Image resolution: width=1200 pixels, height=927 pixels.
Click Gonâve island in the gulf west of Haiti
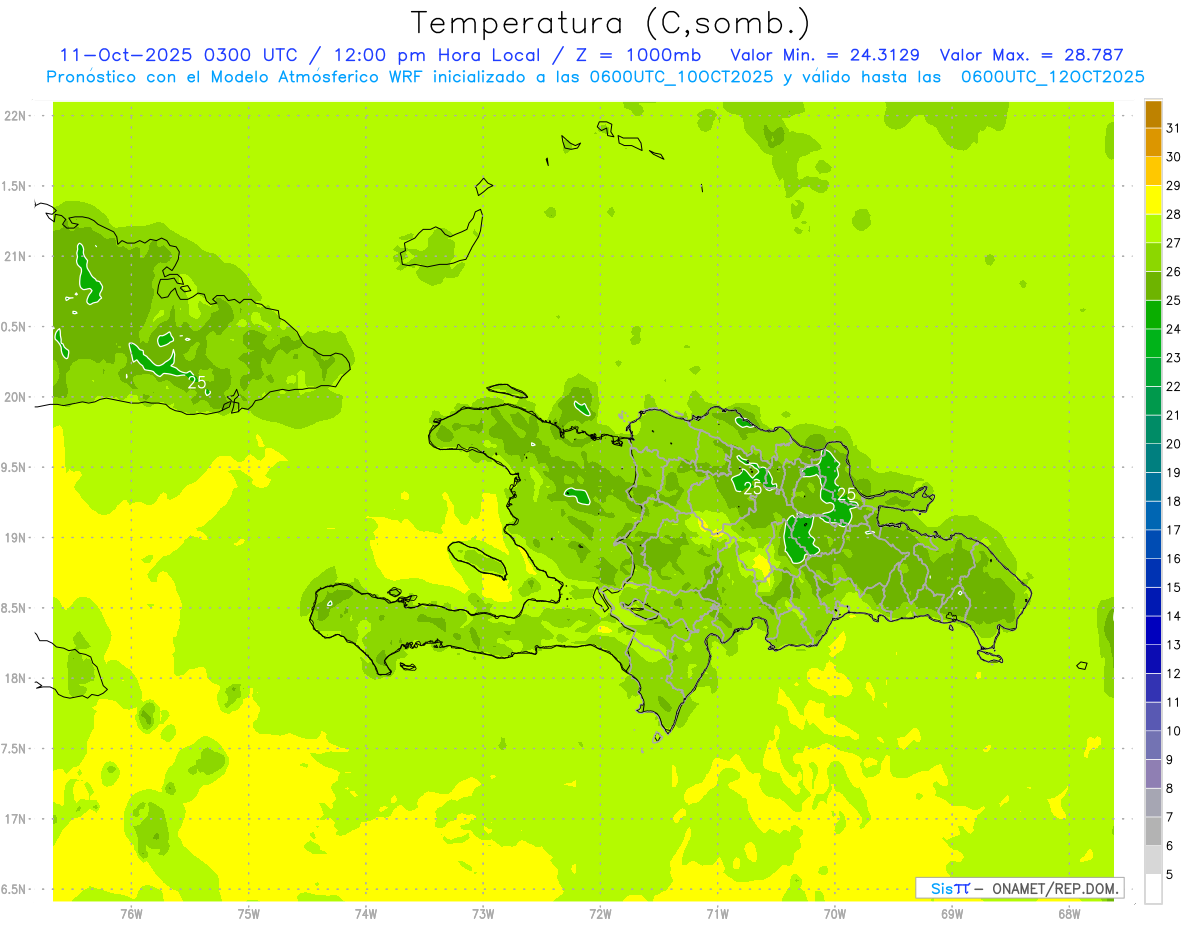(x=478, y=558)
